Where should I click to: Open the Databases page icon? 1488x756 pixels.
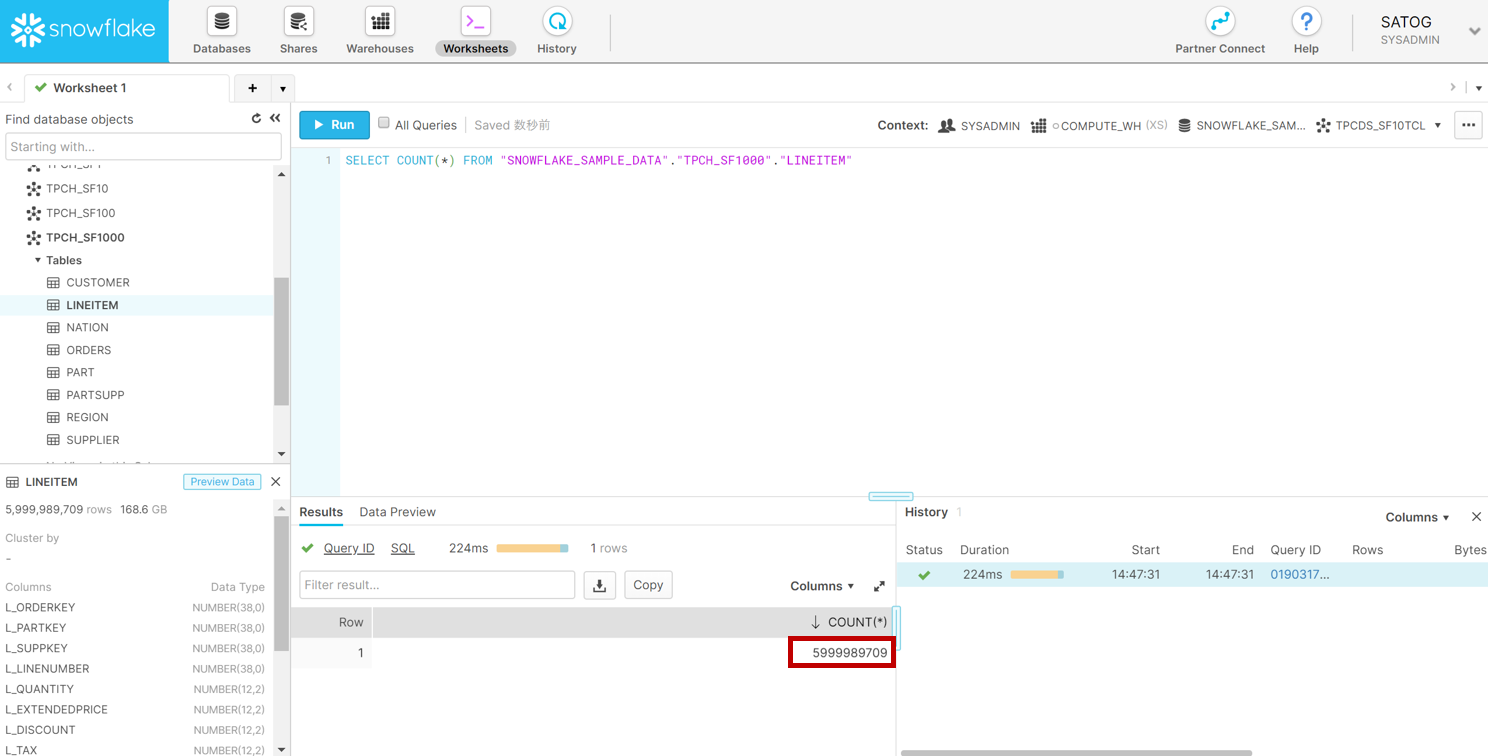click(222, 21)
